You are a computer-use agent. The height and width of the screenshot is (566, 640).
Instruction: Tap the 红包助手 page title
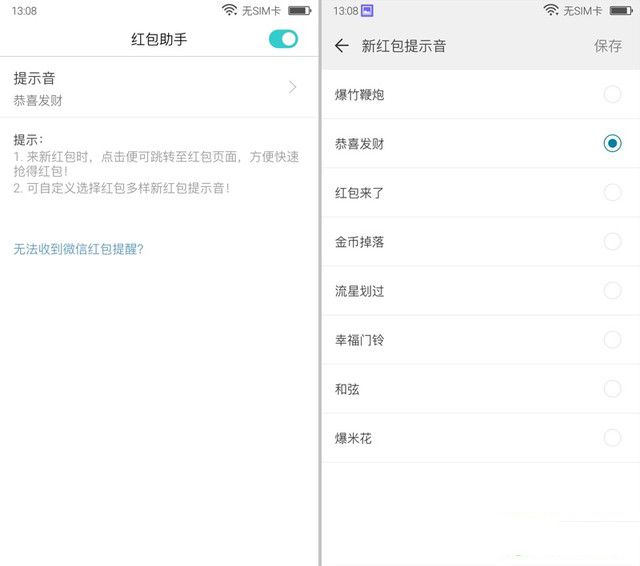(x=159, y=39)
